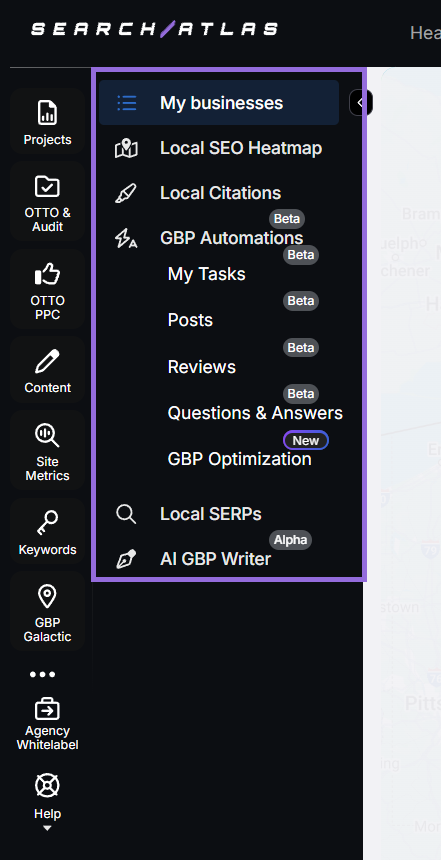
Task: Click the AI GBP Writer pen icon
Action: 126,559
